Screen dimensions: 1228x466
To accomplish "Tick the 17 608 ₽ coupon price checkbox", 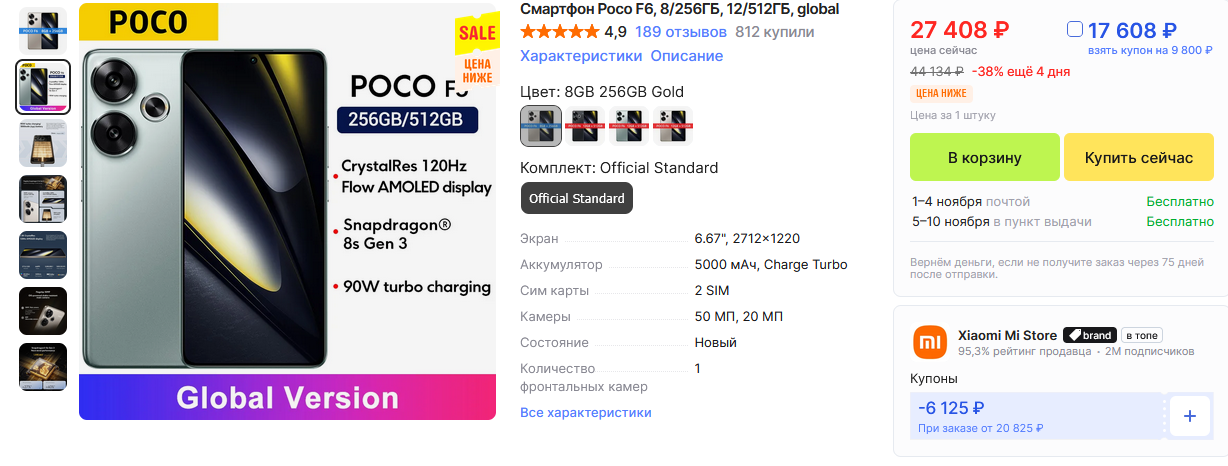I will click(1075, 30).
